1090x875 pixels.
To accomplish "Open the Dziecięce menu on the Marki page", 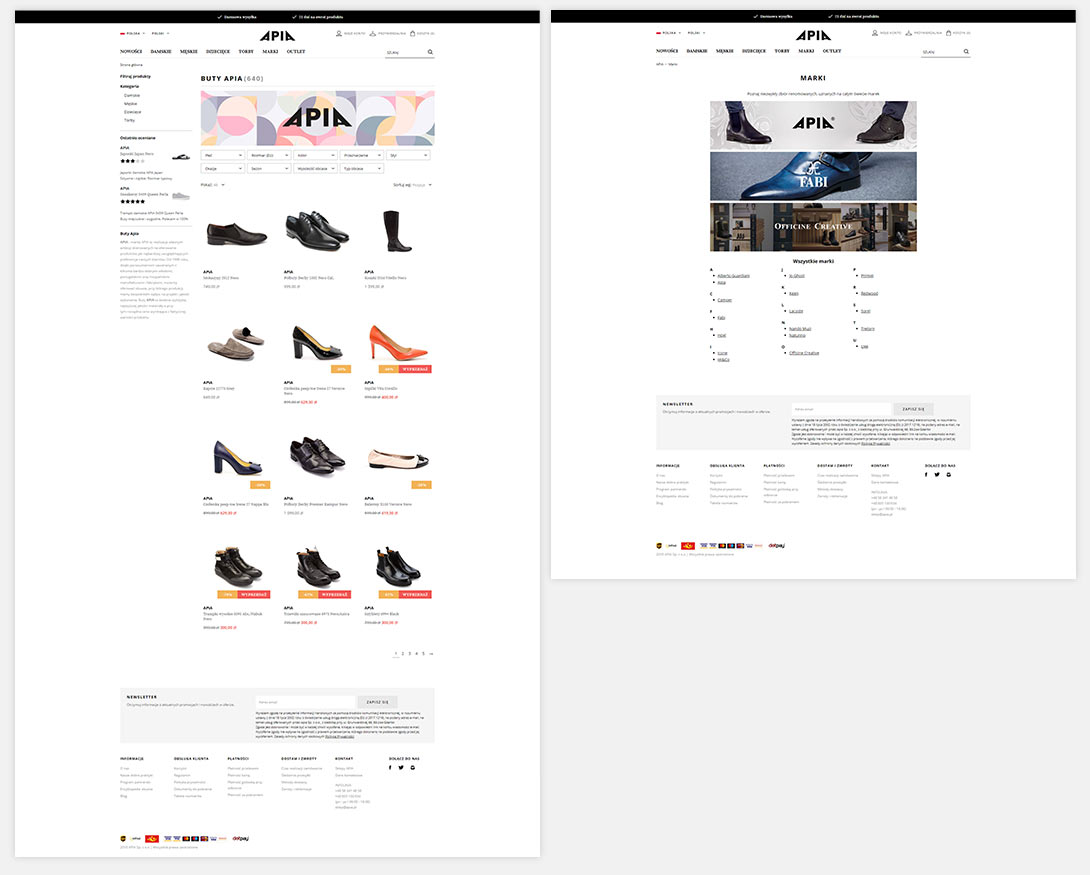I will [754, 51].
